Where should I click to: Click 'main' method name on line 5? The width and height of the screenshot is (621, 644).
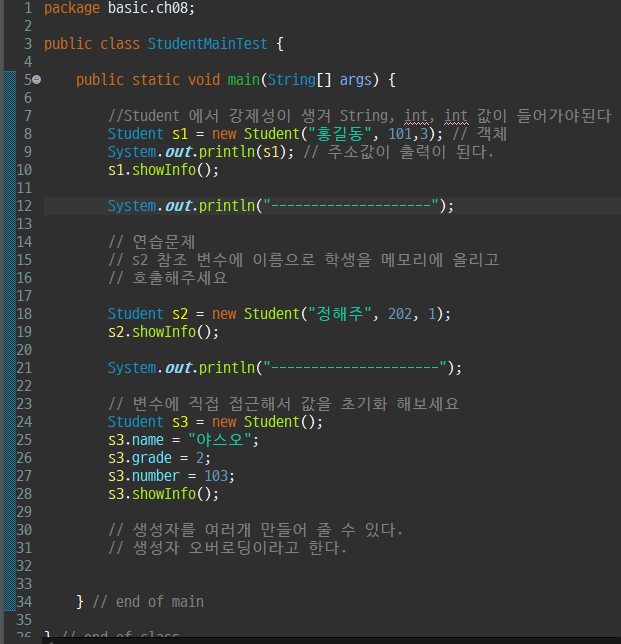pyautogui.click(x=244, y=80)
